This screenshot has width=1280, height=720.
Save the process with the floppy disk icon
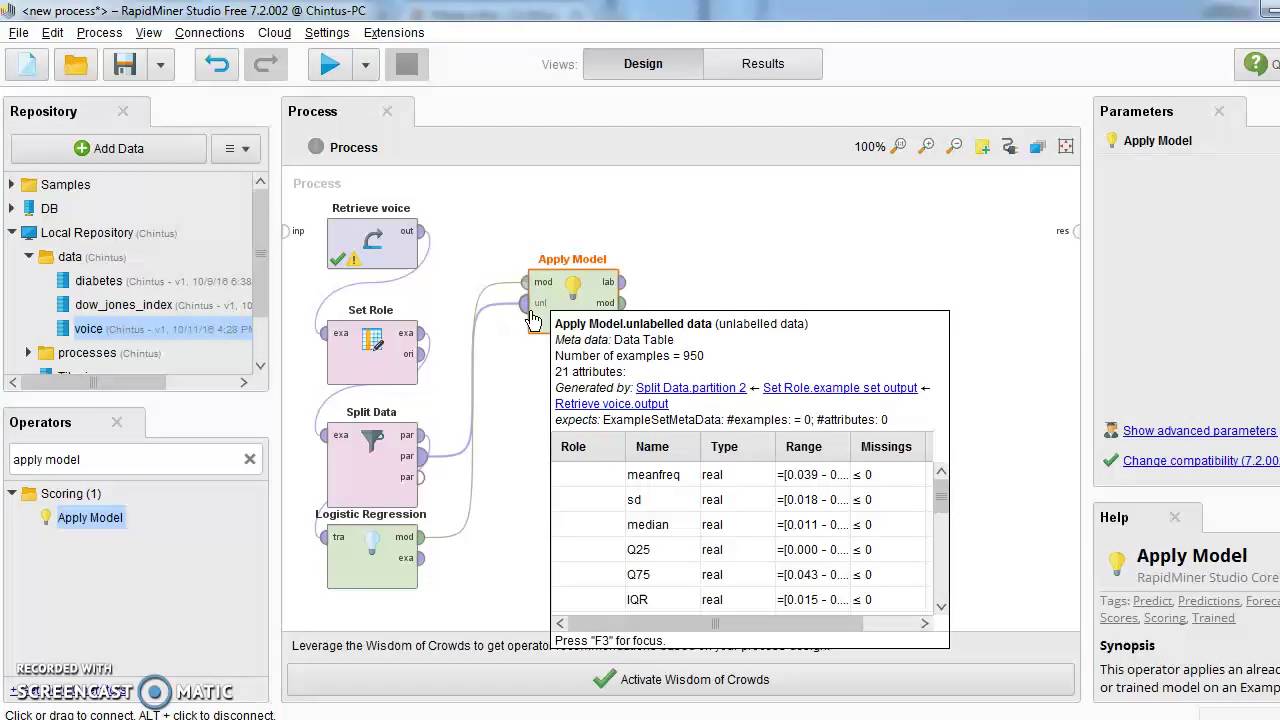[125, 65]
